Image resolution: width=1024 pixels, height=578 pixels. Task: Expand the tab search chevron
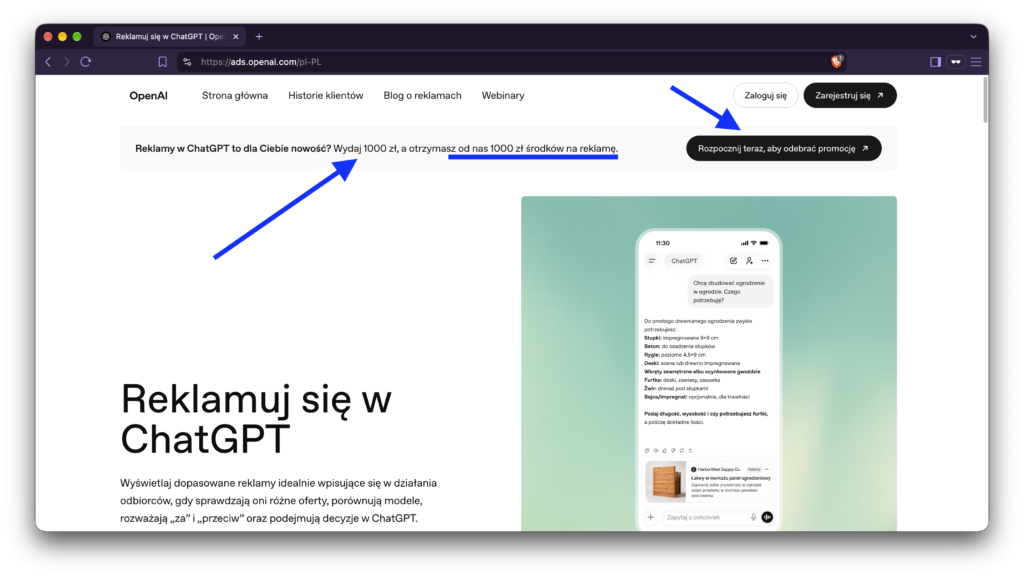pos(973,37)
